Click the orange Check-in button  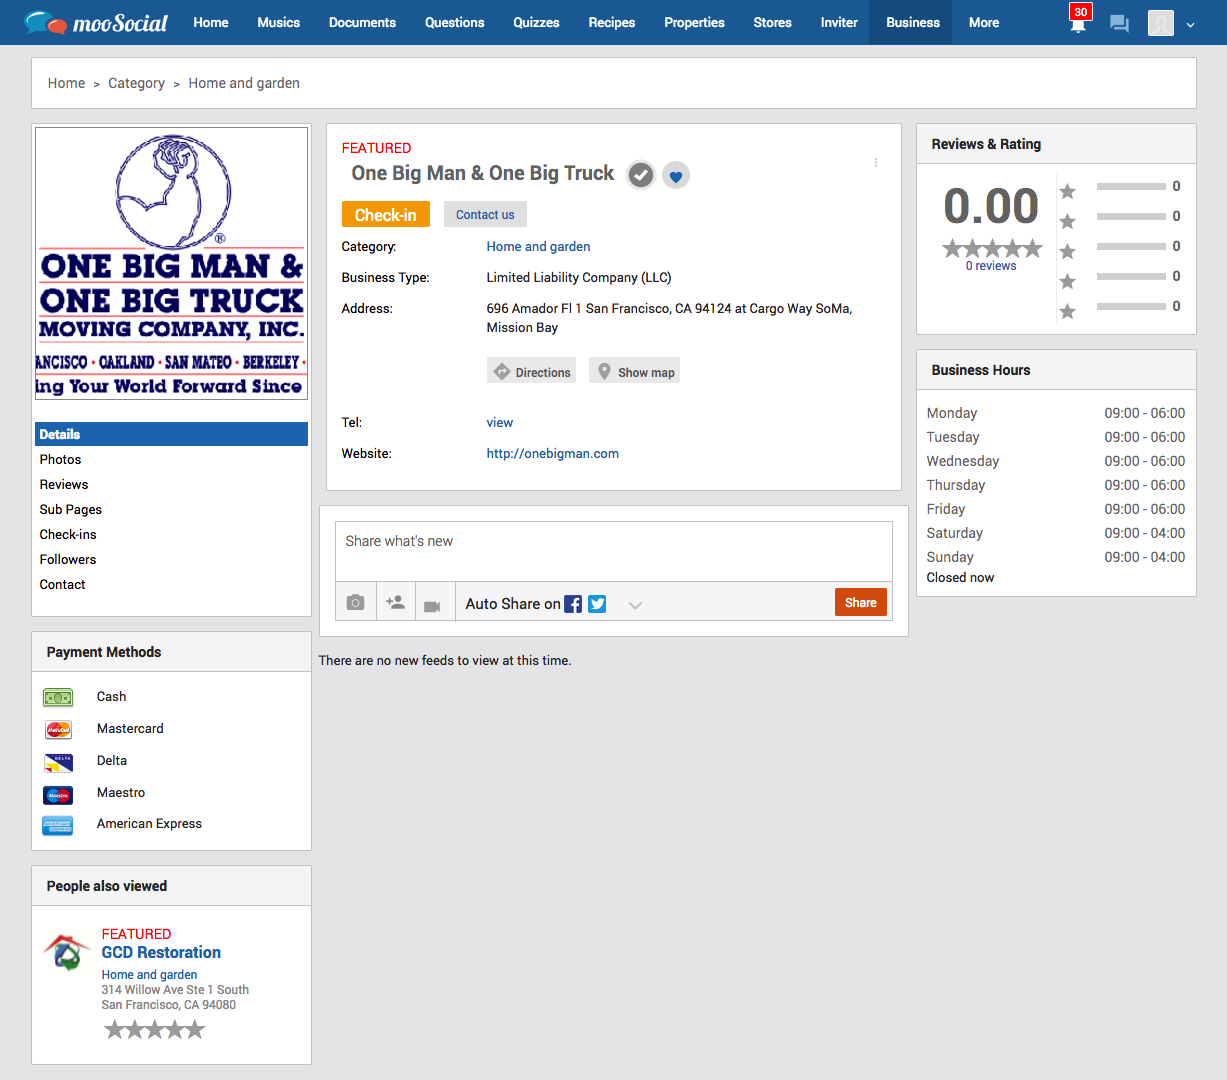386,215
